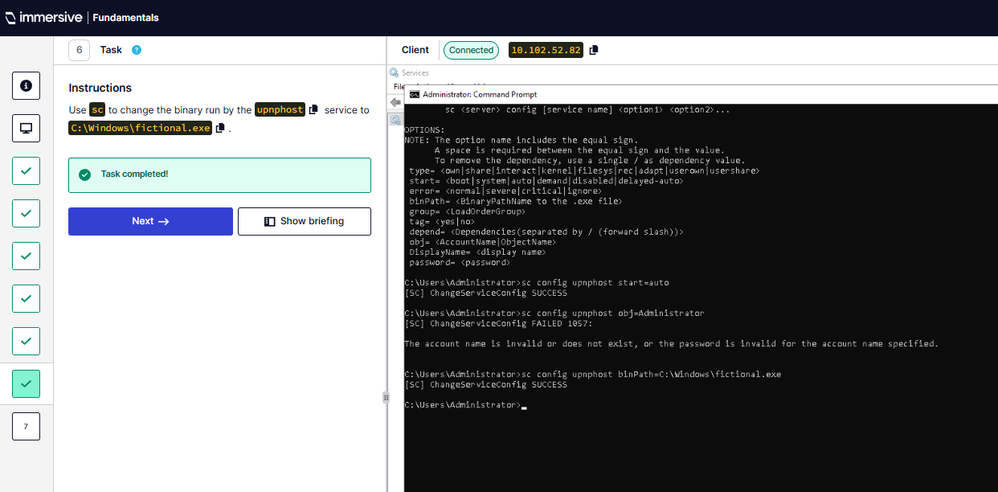Open Show briefing
The height and width of the screenshot is (492, 998).
[304, 221]
